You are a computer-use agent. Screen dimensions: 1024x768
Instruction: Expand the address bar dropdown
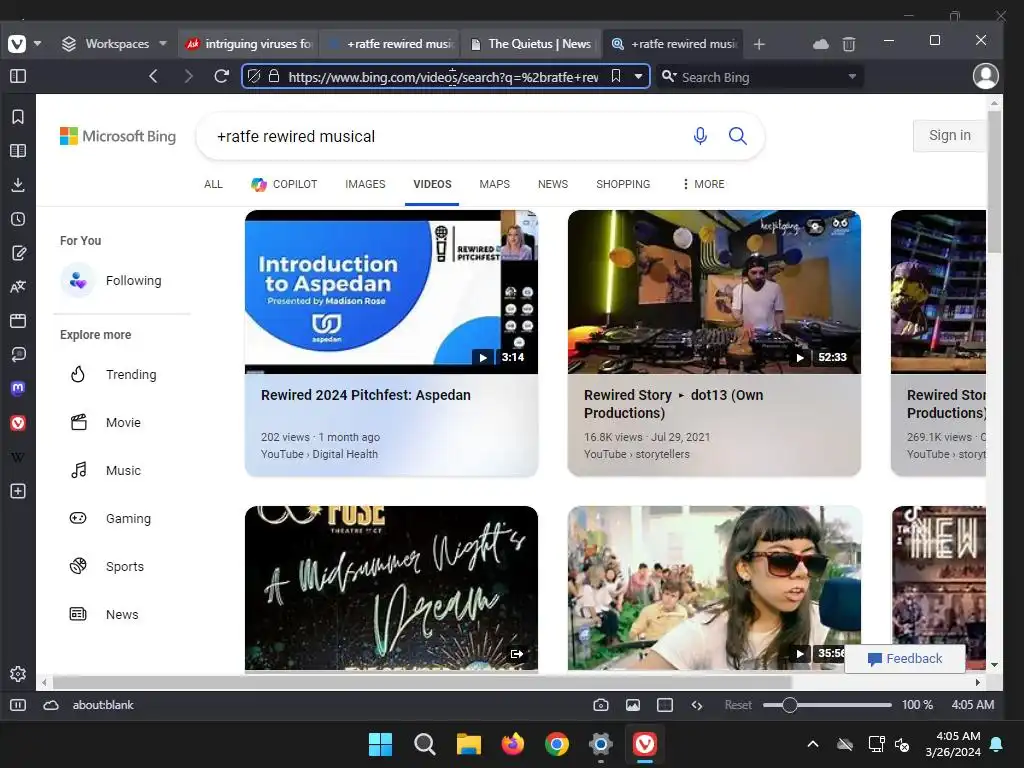638,76
